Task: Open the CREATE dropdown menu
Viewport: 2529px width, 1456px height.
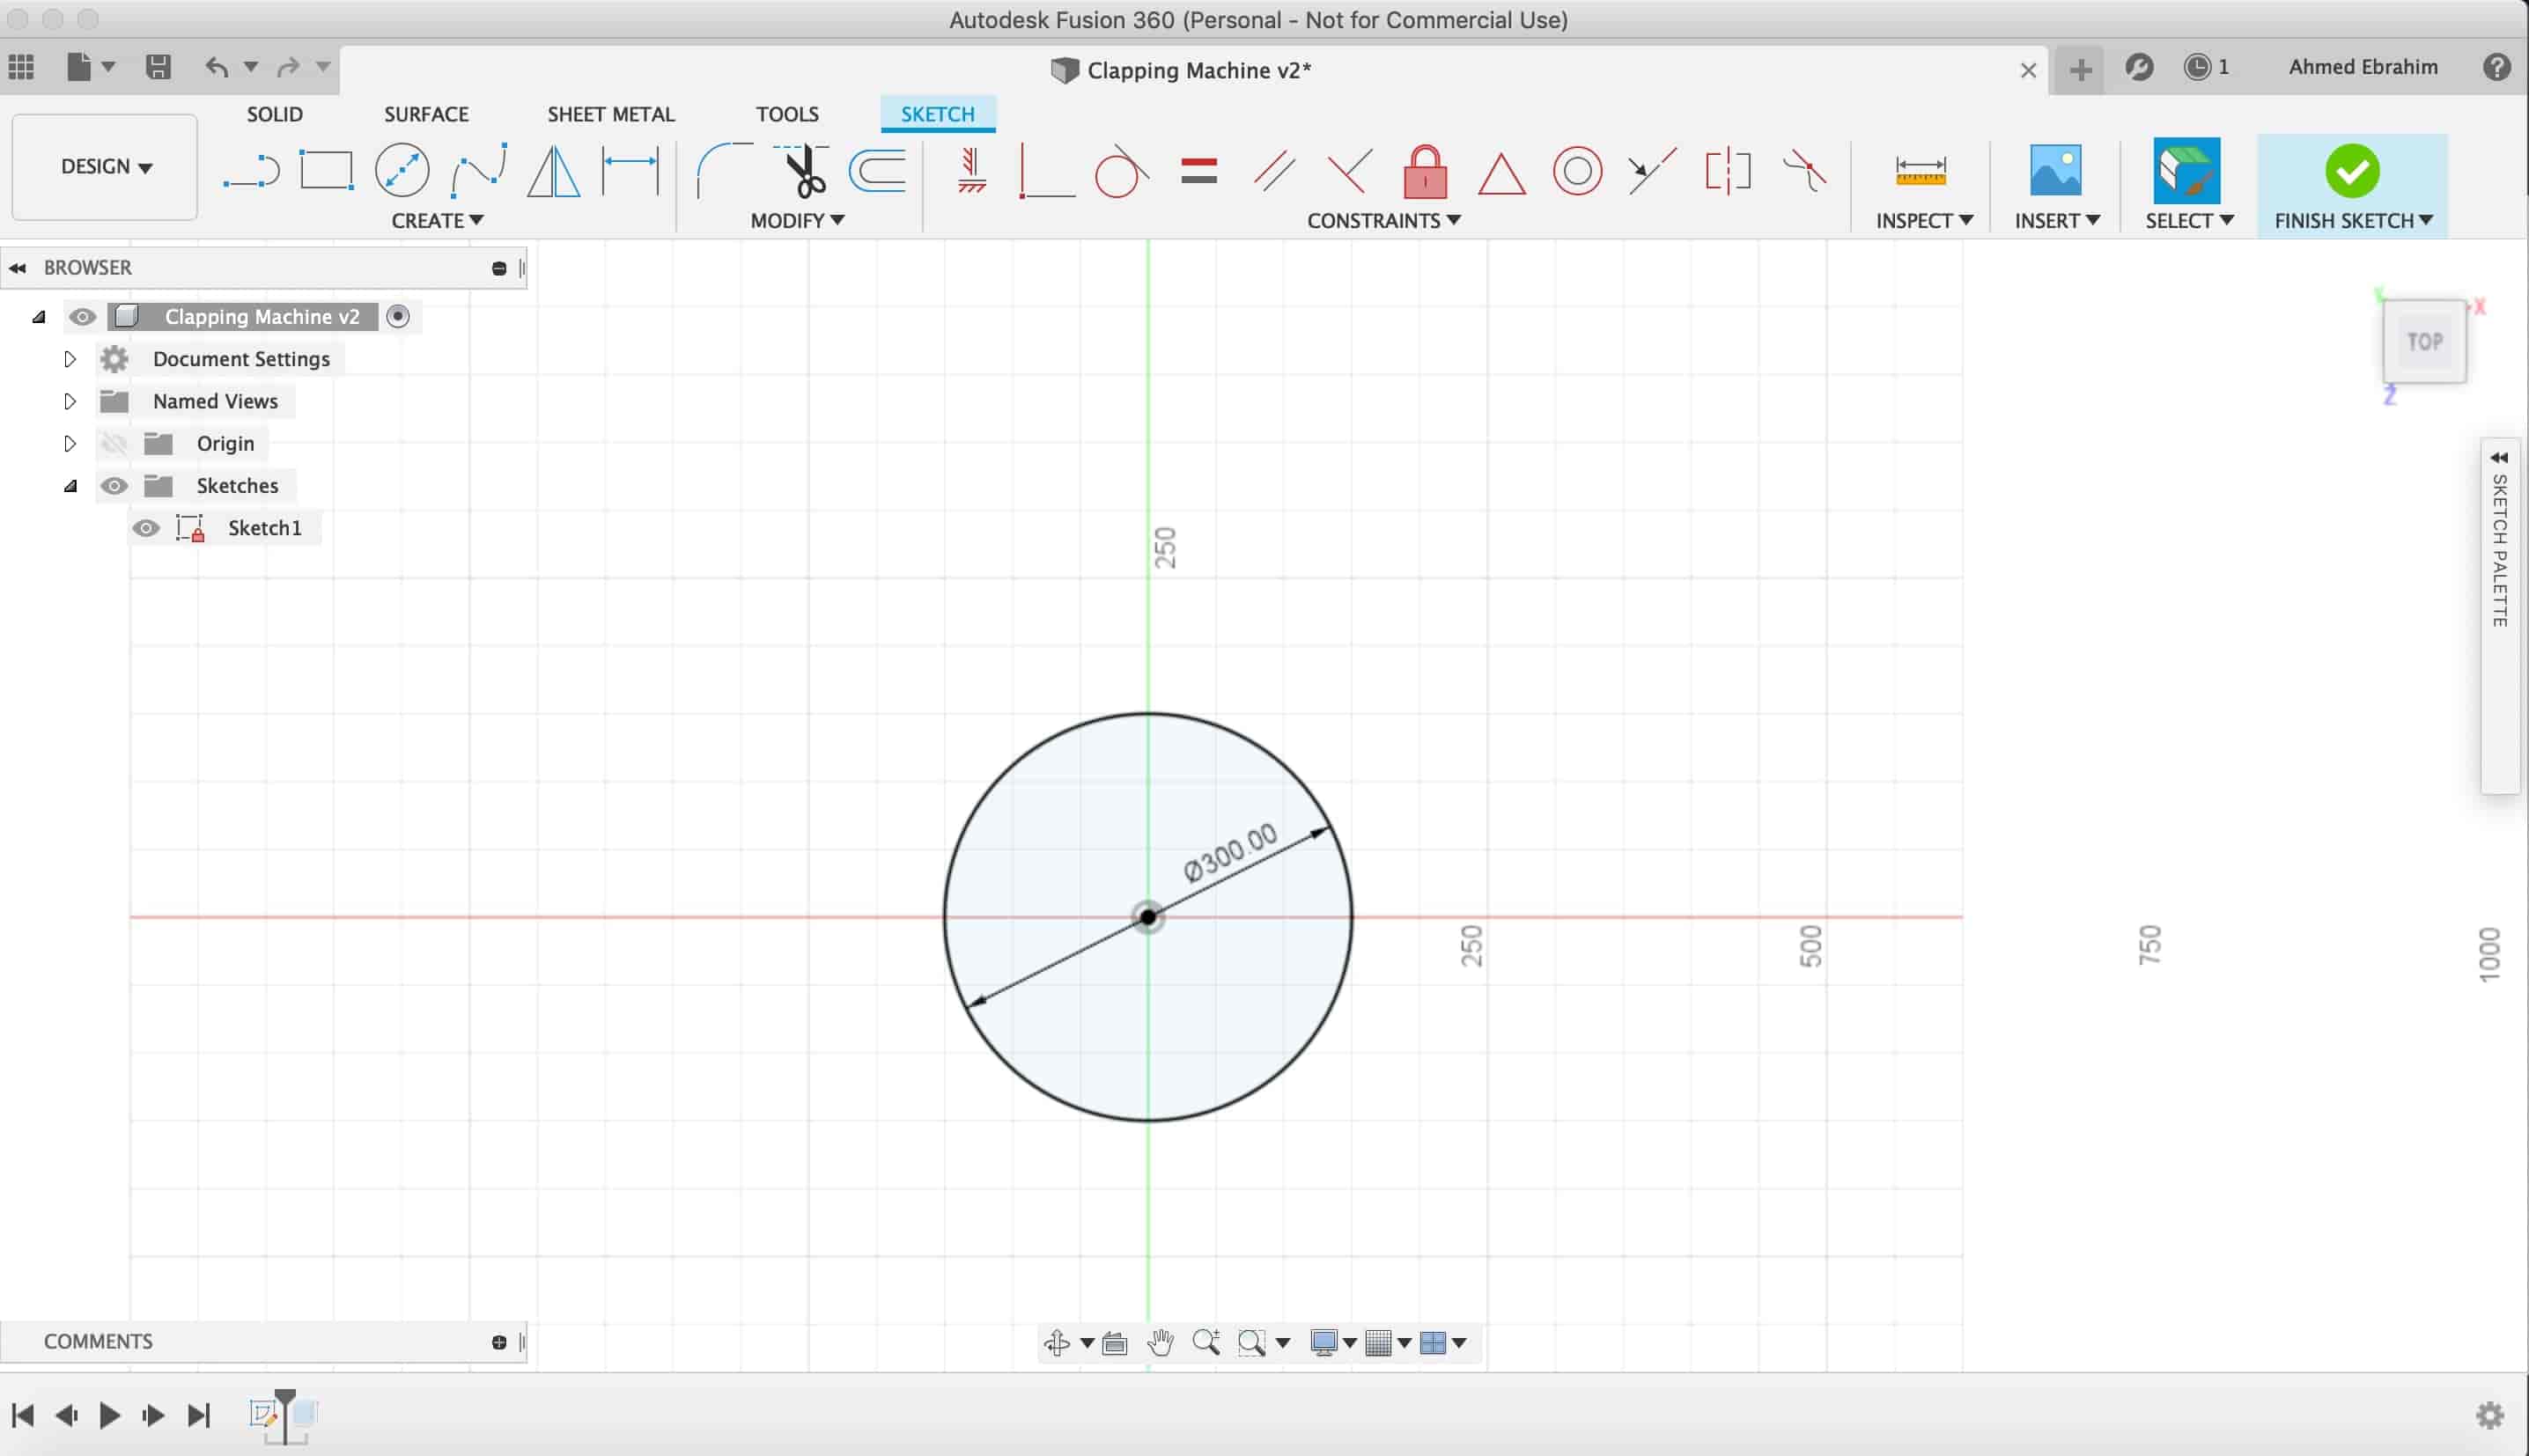Action: pos(438,220)
